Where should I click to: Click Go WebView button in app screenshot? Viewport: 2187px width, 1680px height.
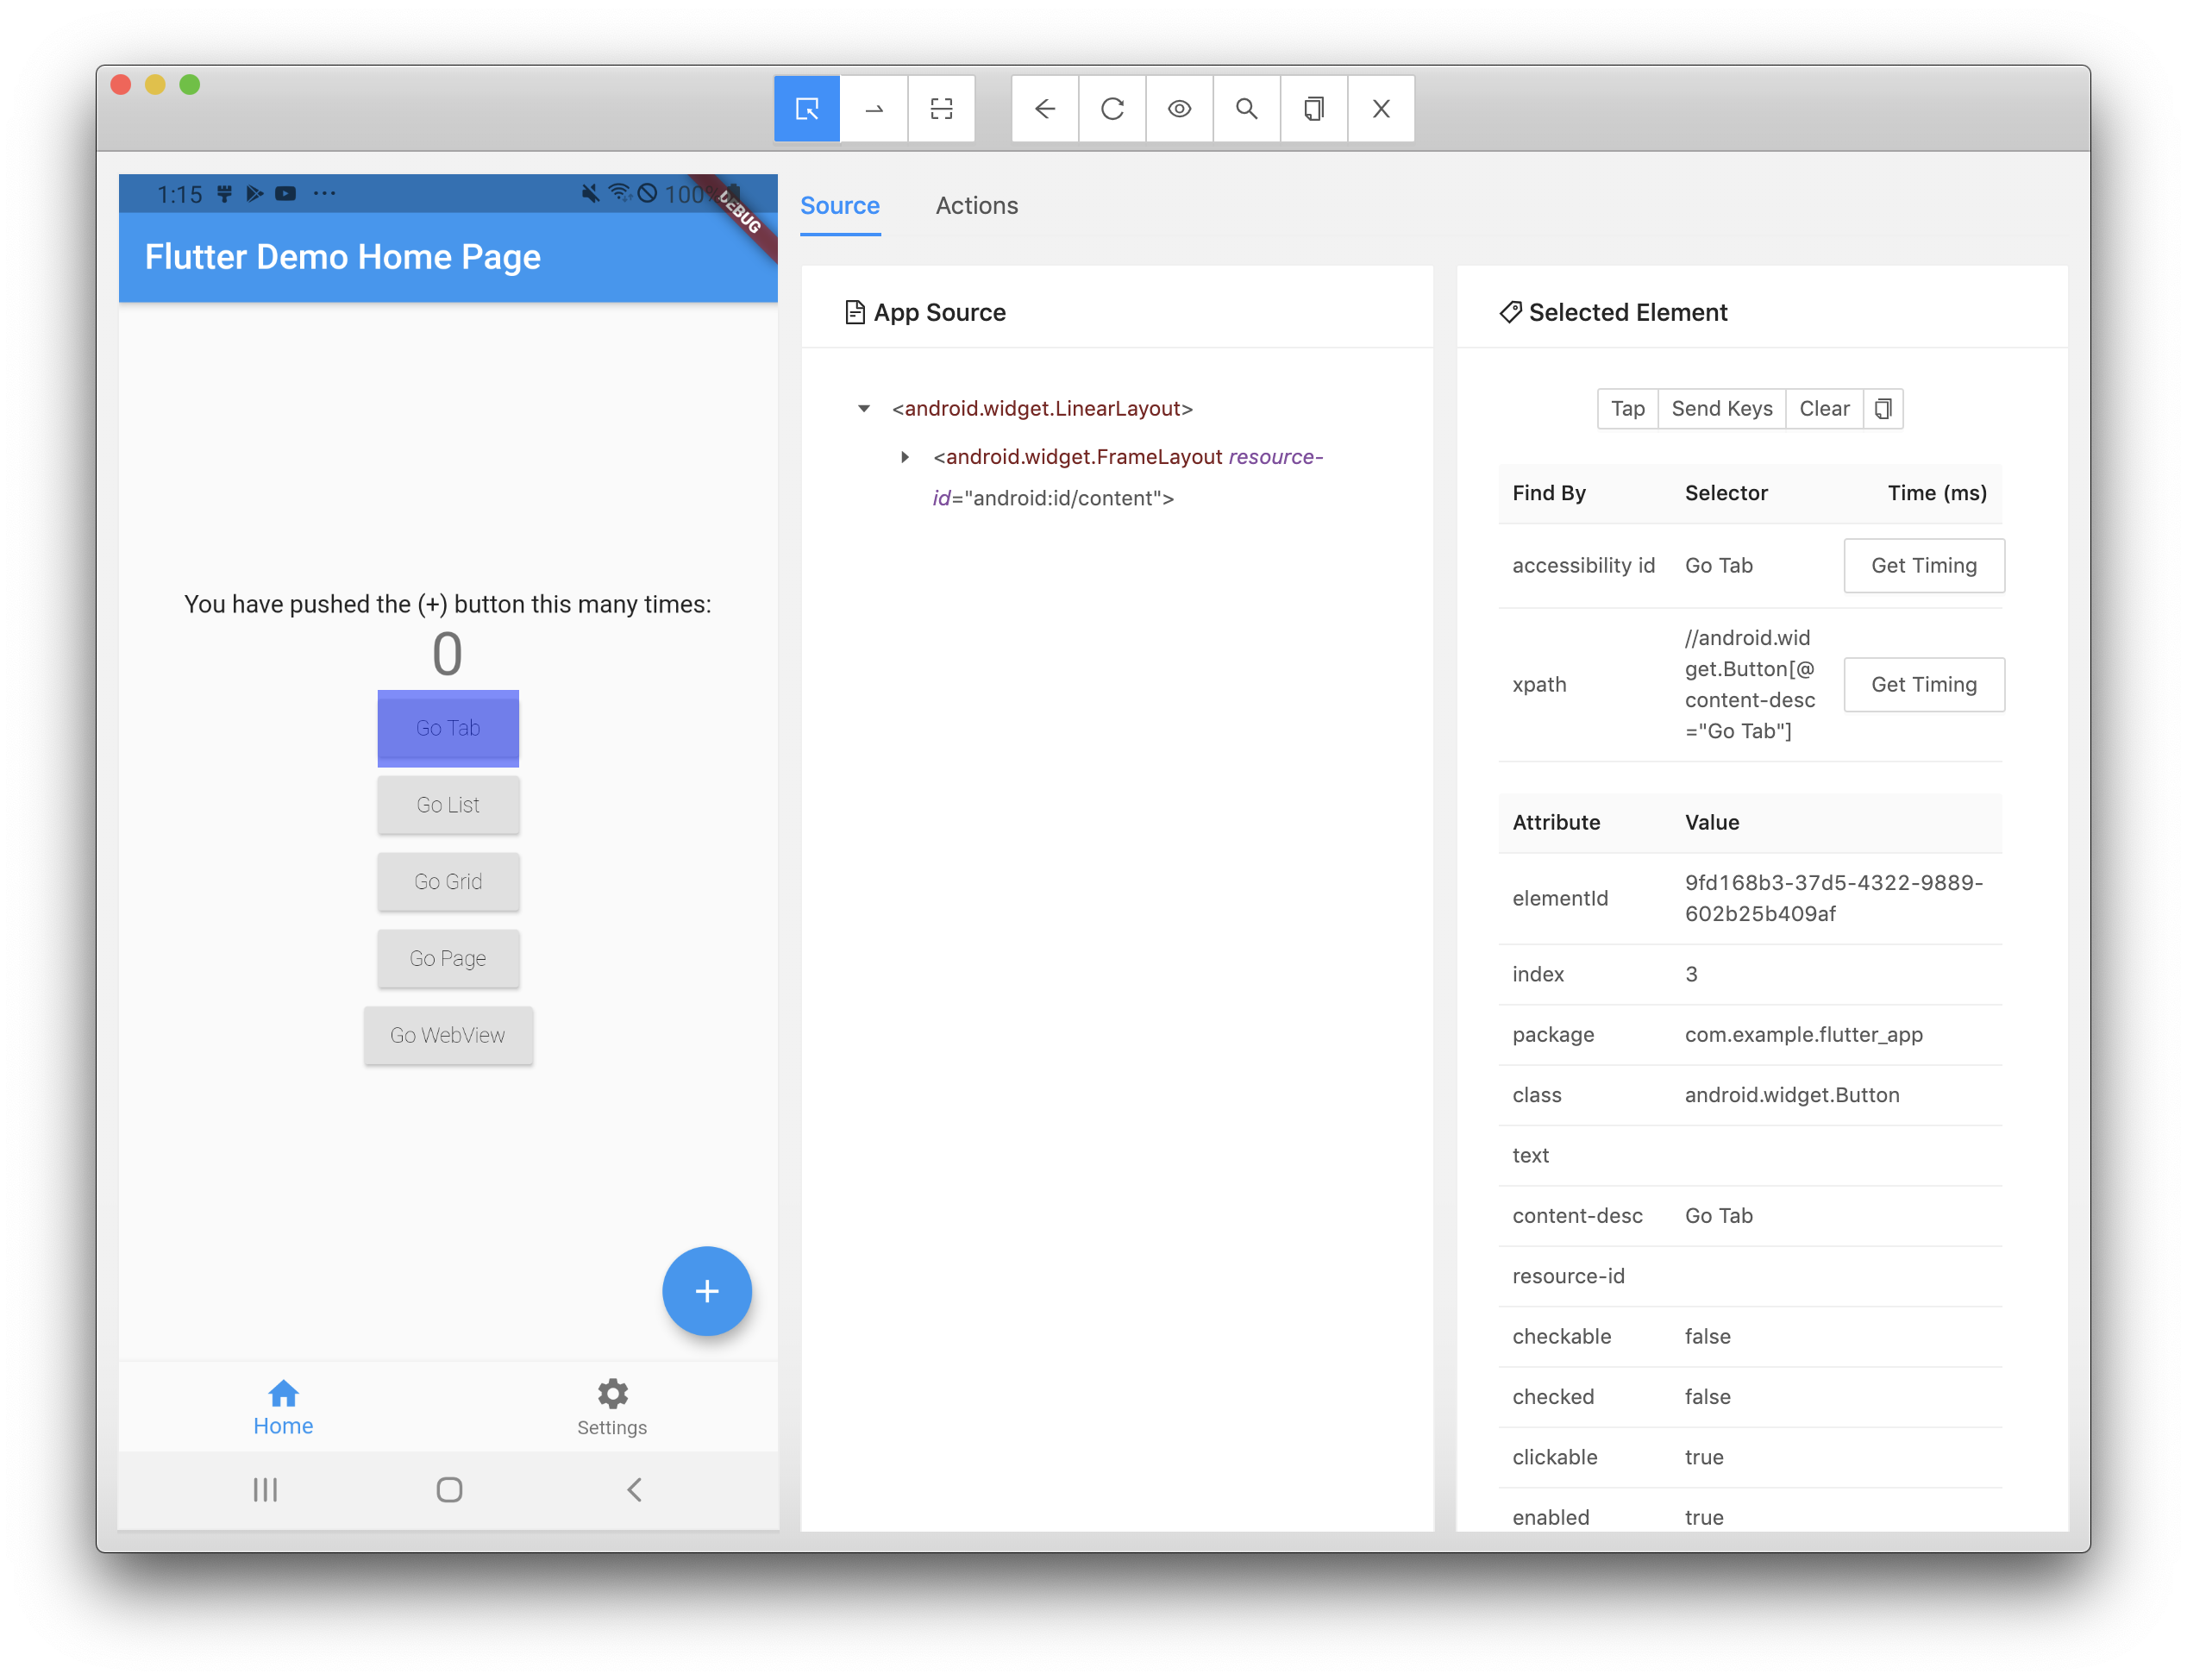click(x=447, y=1035)
